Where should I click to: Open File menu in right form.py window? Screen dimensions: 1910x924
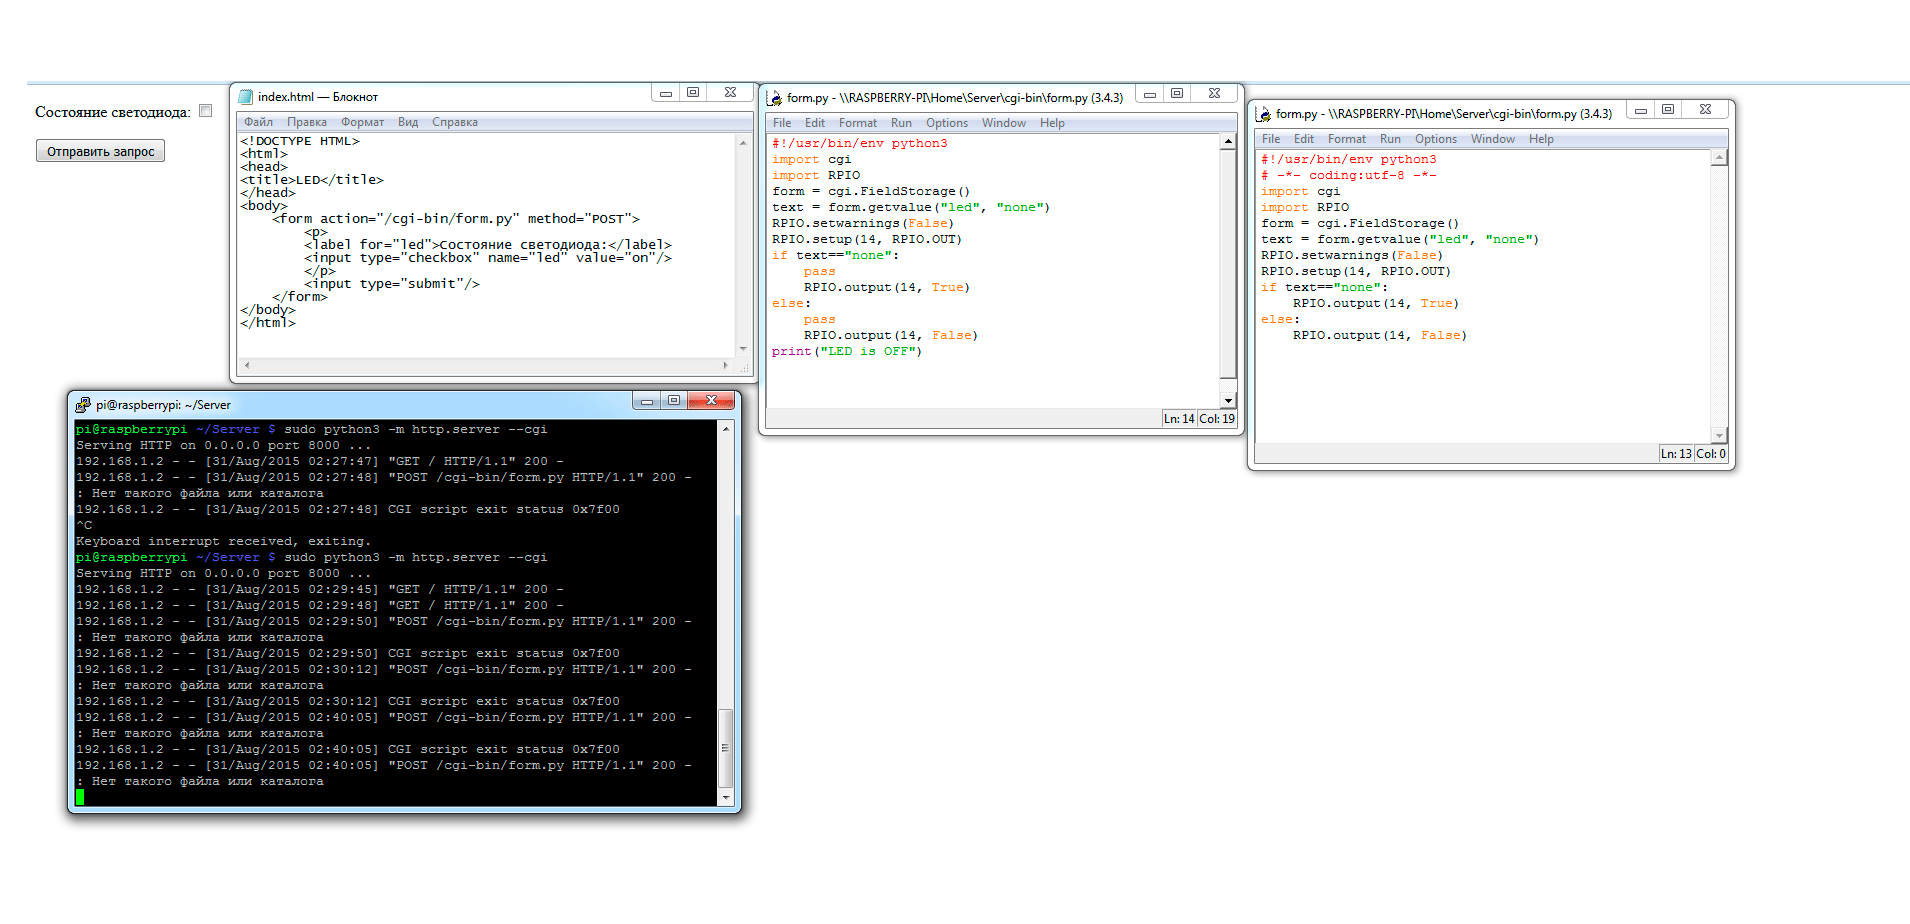1271,139
